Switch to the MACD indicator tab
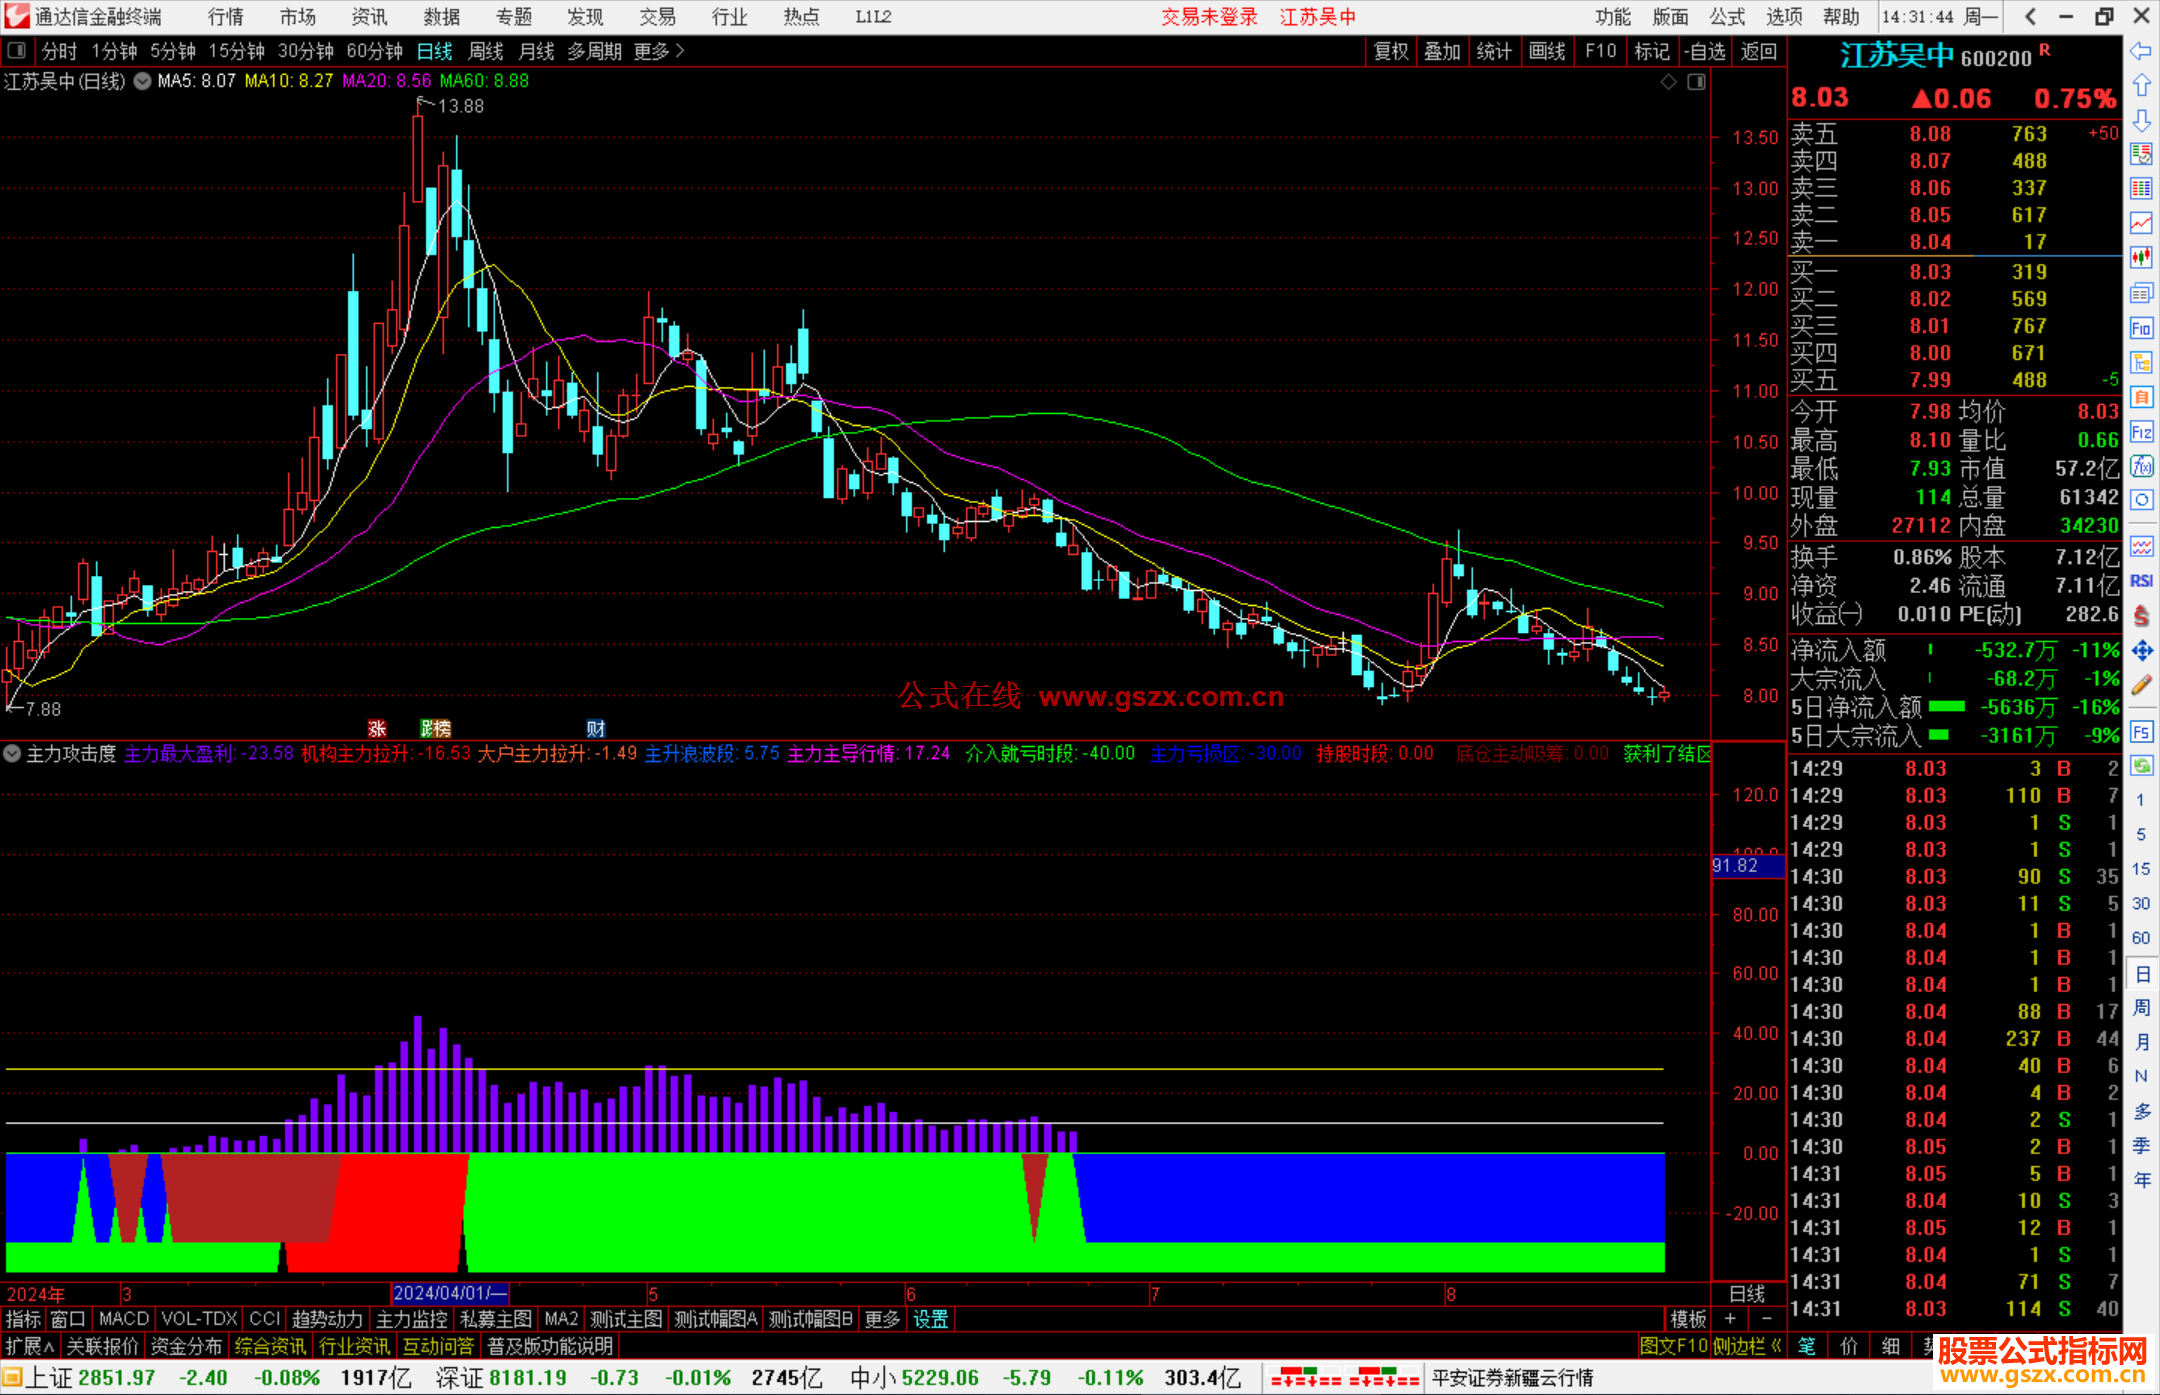 tap(123, 1319)
